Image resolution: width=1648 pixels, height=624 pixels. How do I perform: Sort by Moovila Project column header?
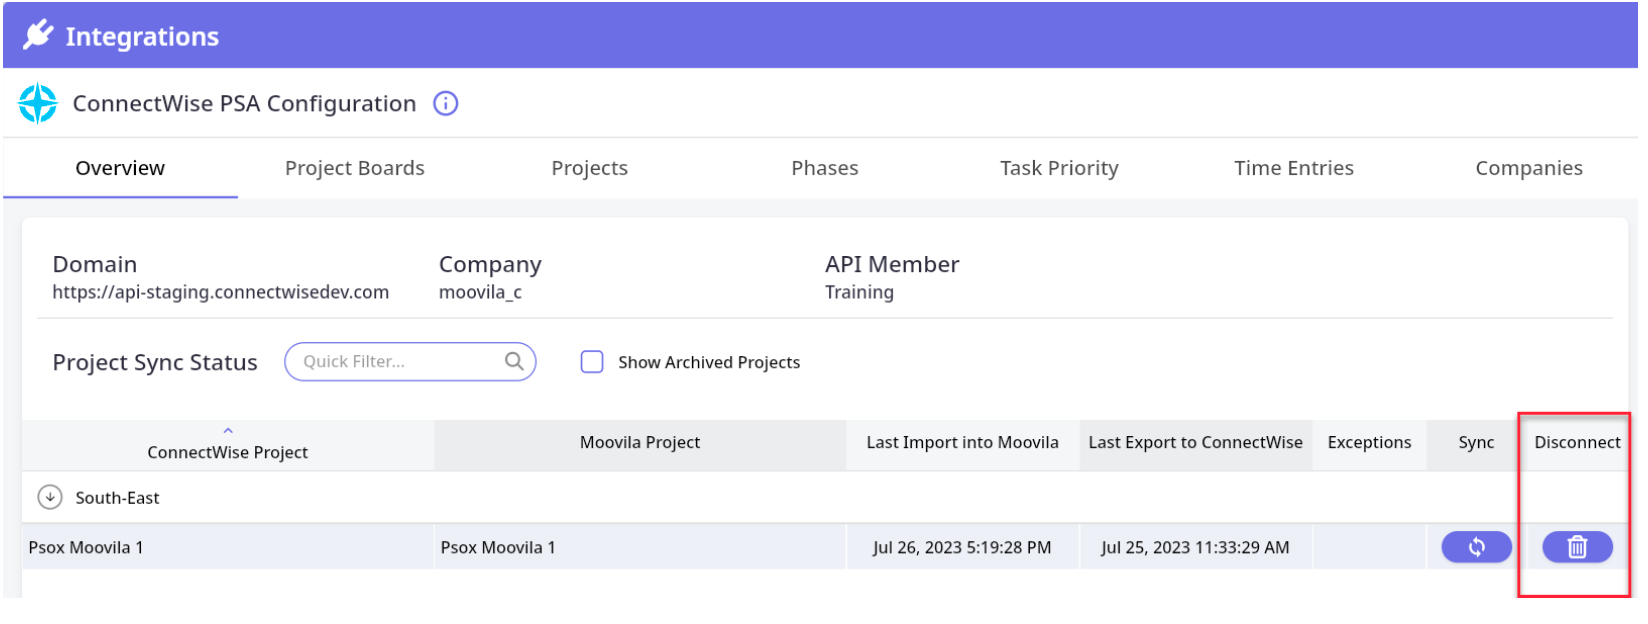coord(639,442)
